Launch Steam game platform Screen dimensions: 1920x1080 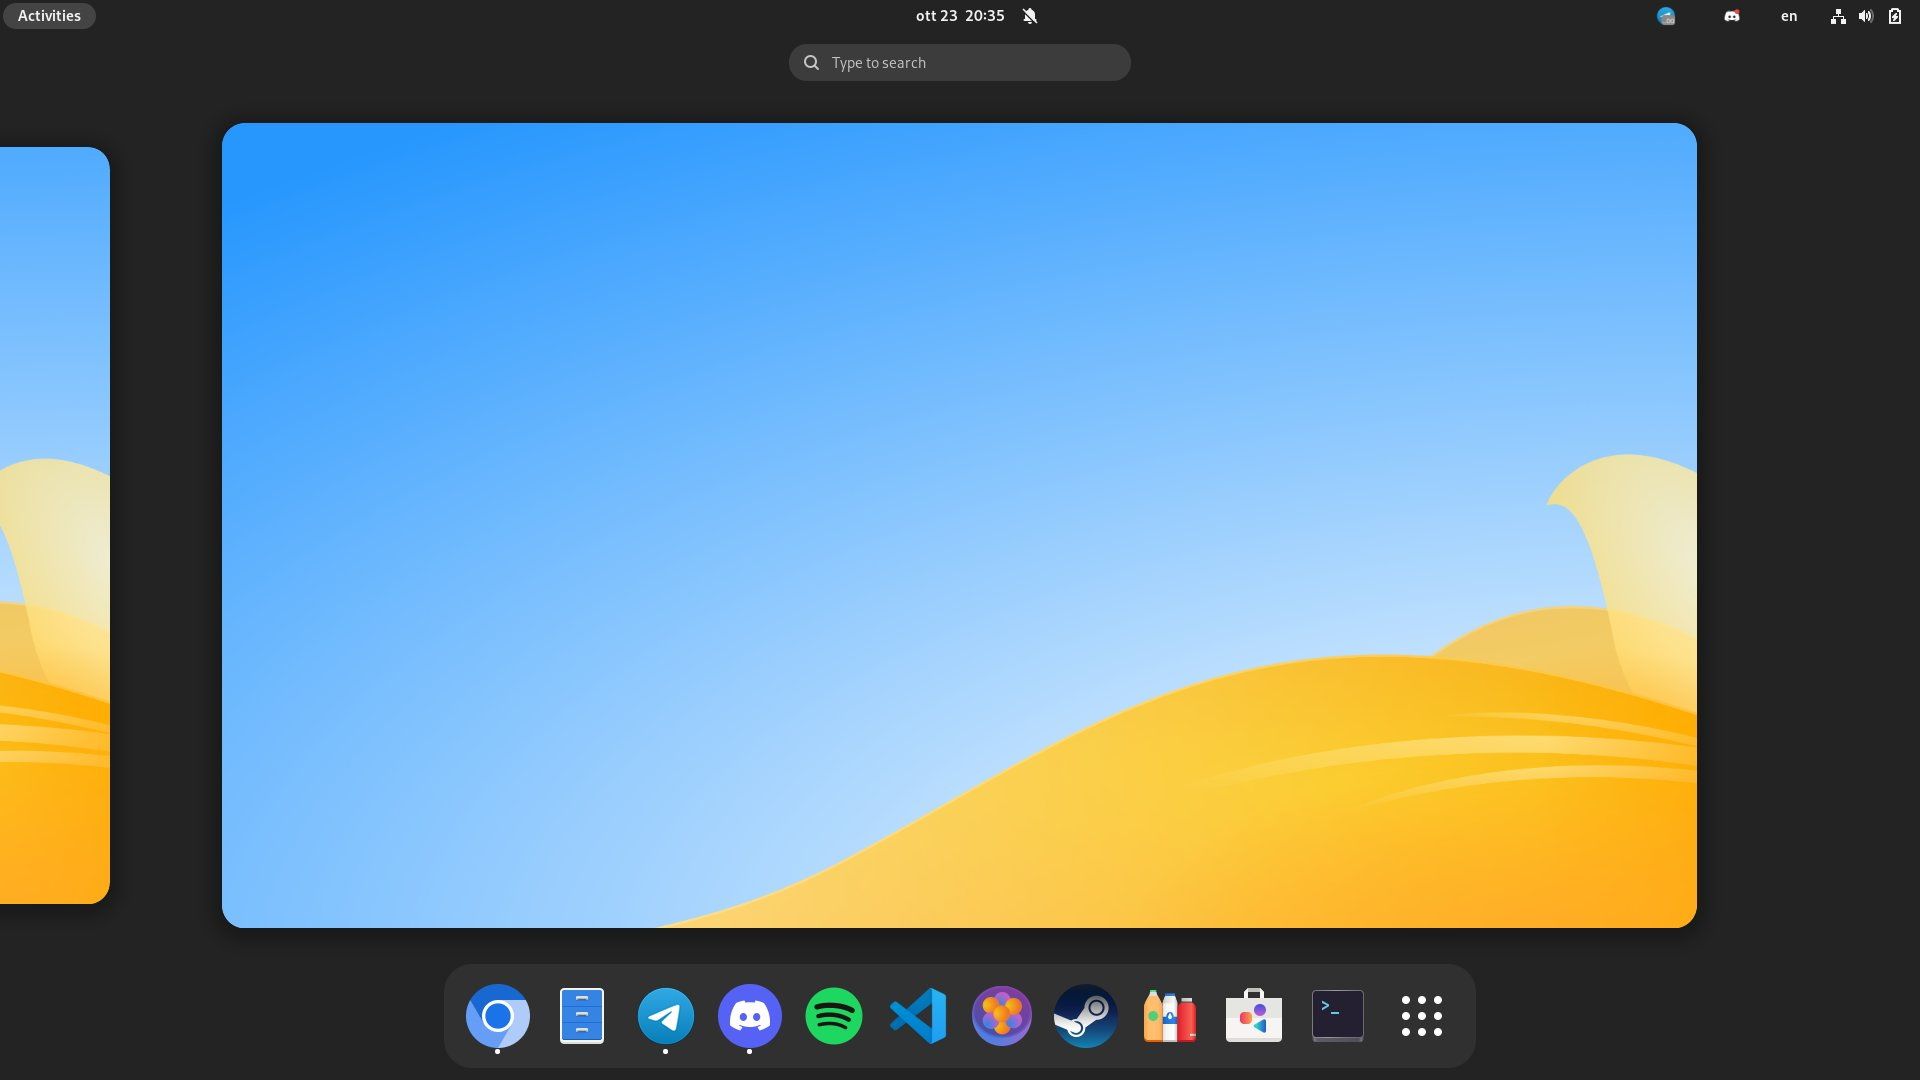point(1084,1015)
